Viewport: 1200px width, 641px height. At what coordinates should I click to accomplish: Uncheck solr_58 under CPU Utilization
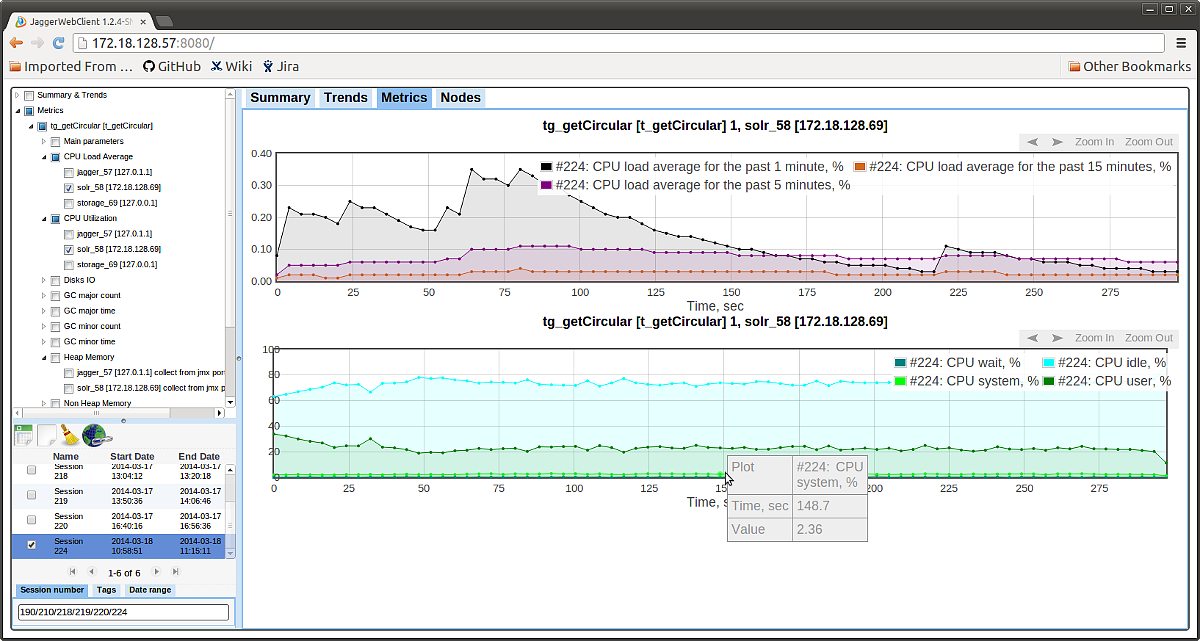[x=69, y=249]
